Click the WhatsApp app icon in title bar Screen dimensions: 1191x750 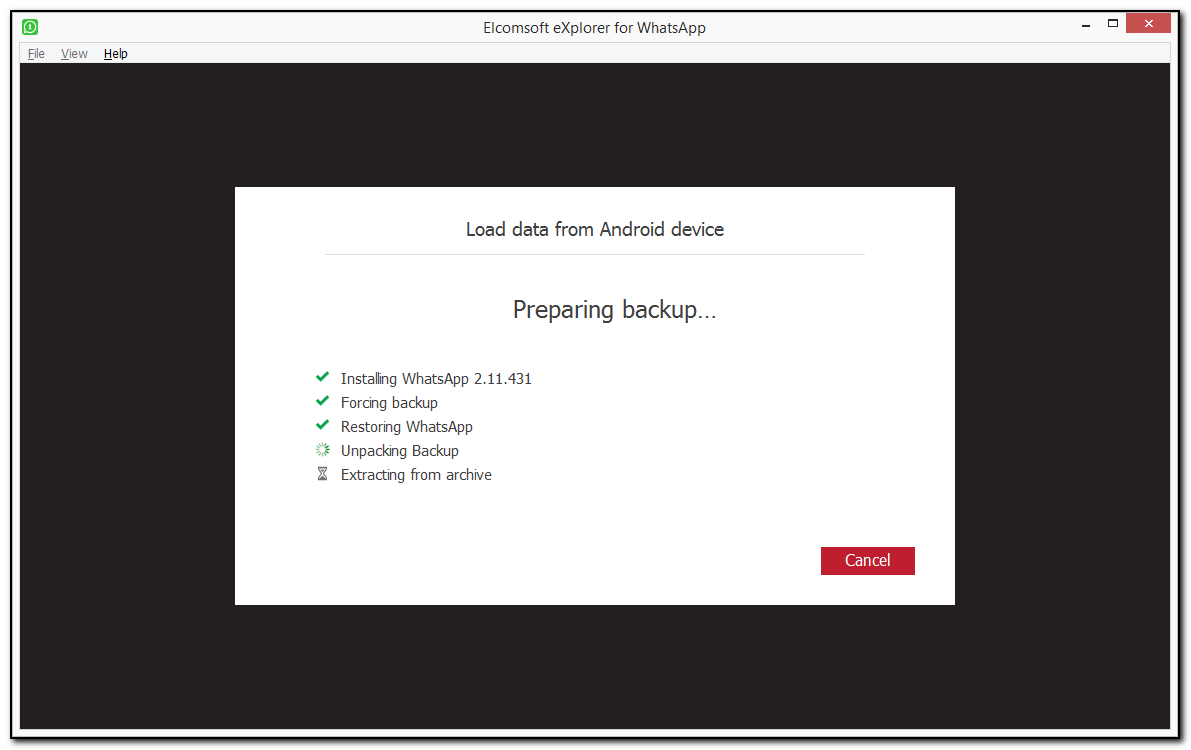(x=30, y=25)
